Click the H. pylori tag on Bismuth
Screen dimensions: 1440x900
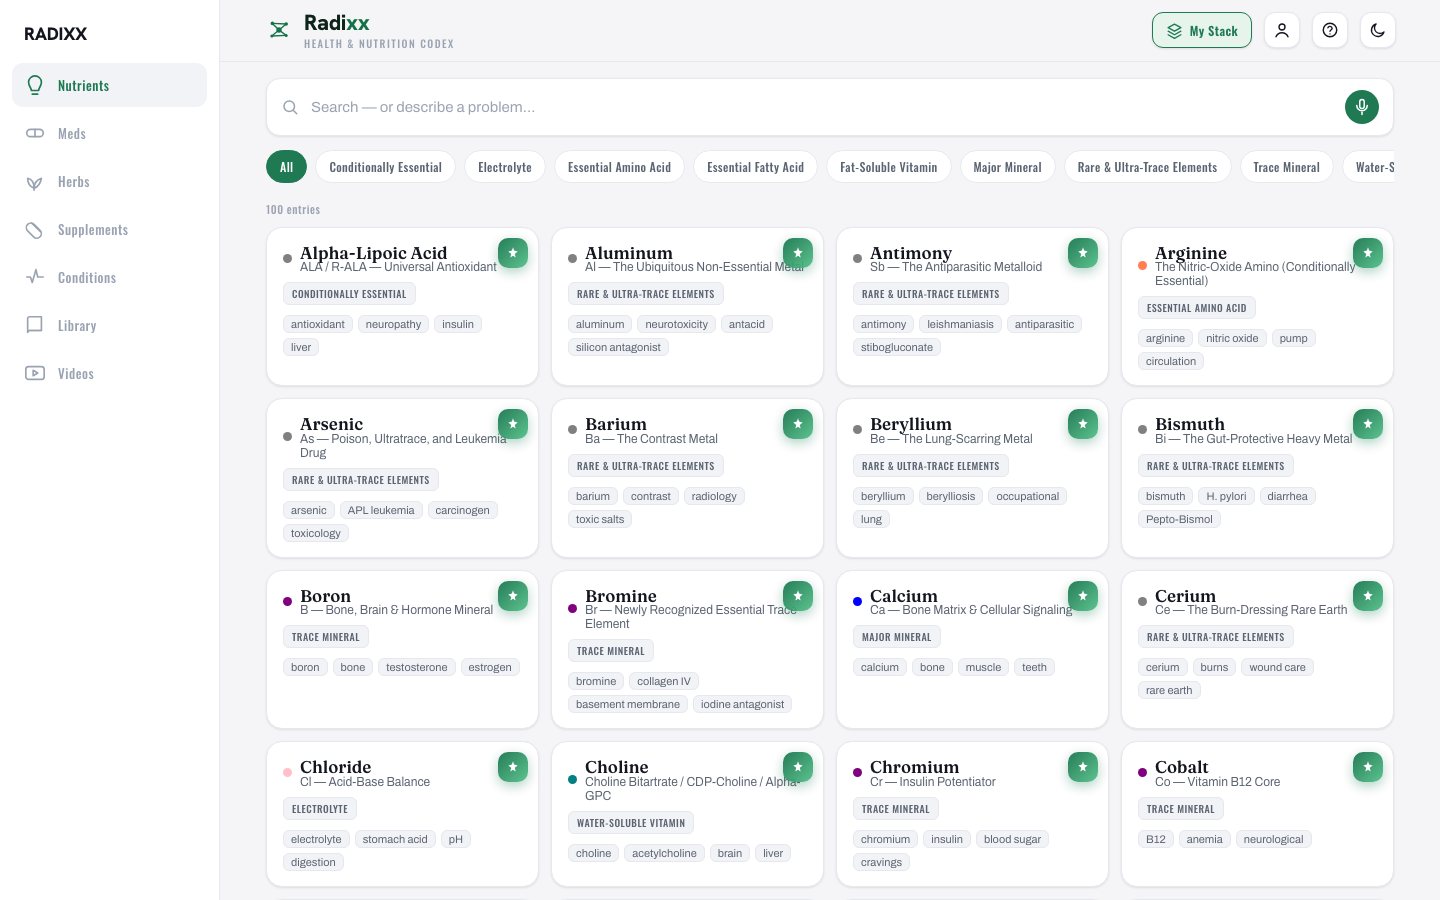click(1226, 496)
